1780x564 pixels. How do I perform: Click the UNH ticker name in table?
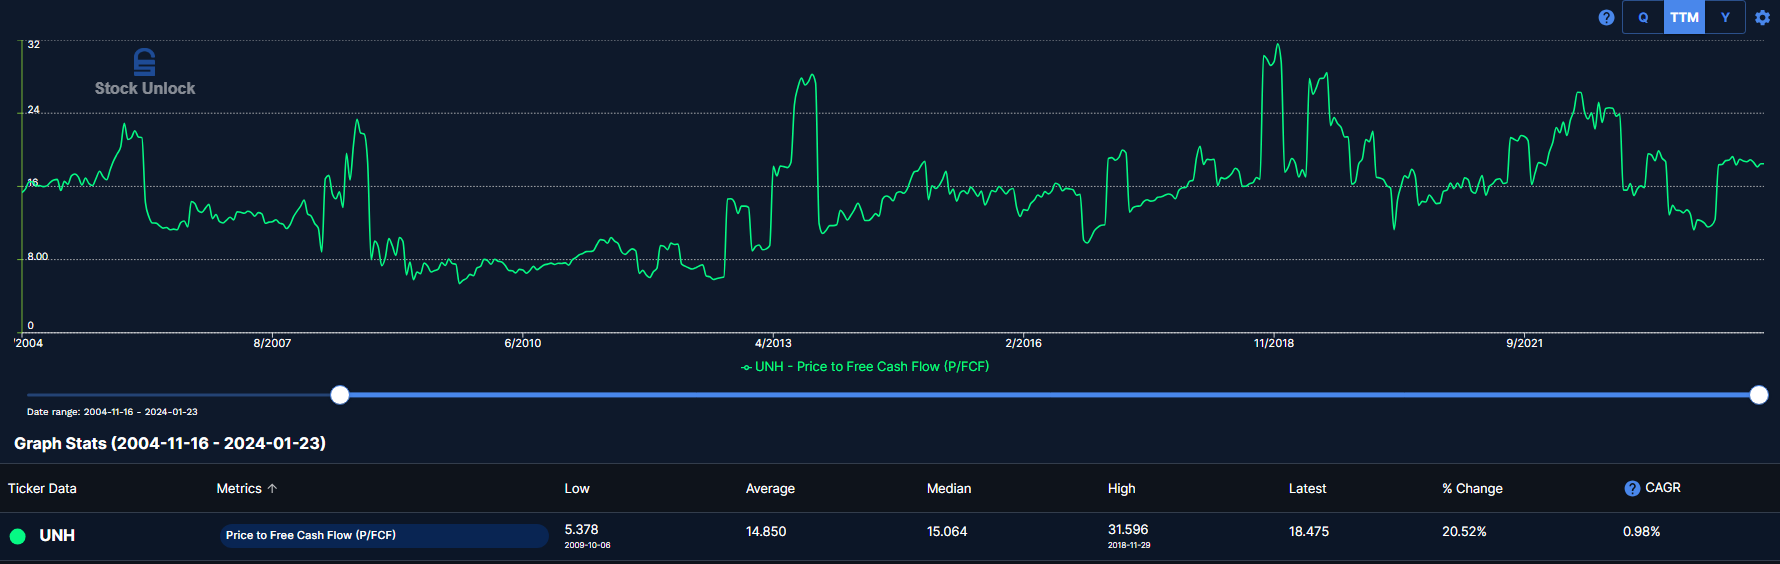tap(57, 536)
